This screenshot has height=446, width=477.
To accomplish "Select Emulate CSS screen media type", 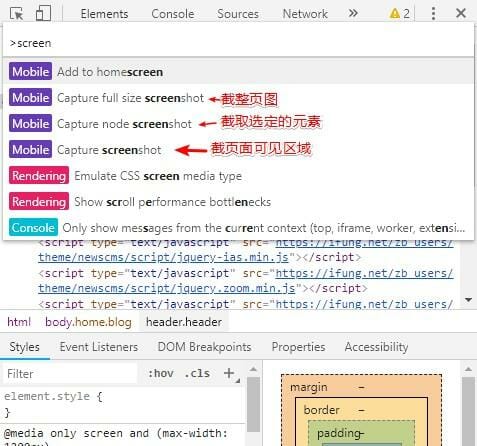I will pos(238,176).
